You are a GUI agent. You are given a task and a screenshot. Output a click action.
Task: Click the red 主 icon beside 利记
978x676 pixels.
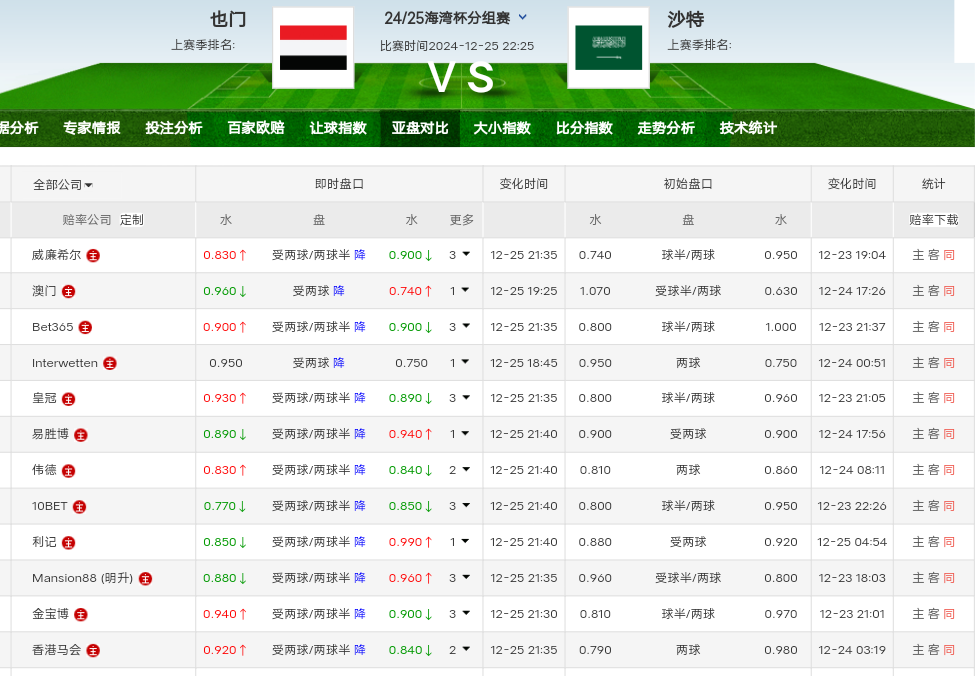tap(69, 543)
